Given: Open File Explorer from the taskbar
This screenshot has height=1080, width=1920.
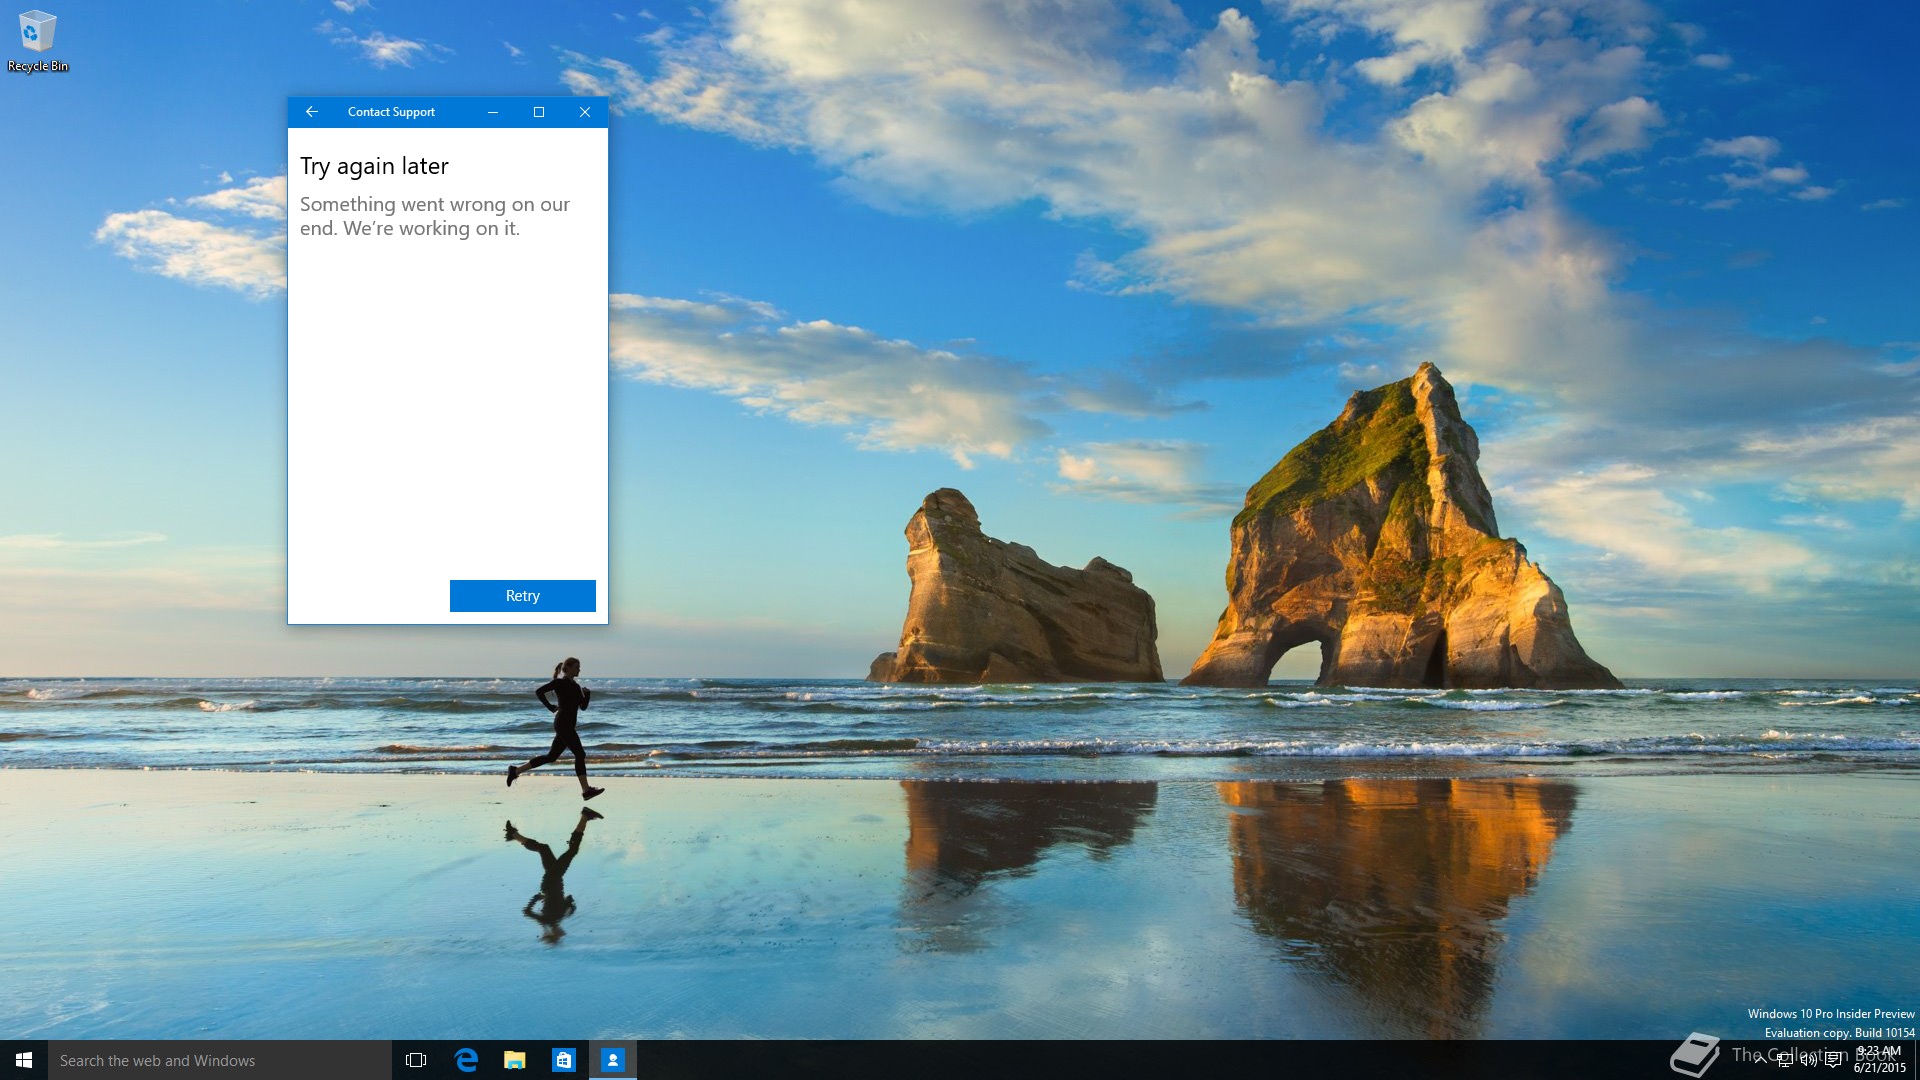Looking at the screenshot, I should point(515,1060).
